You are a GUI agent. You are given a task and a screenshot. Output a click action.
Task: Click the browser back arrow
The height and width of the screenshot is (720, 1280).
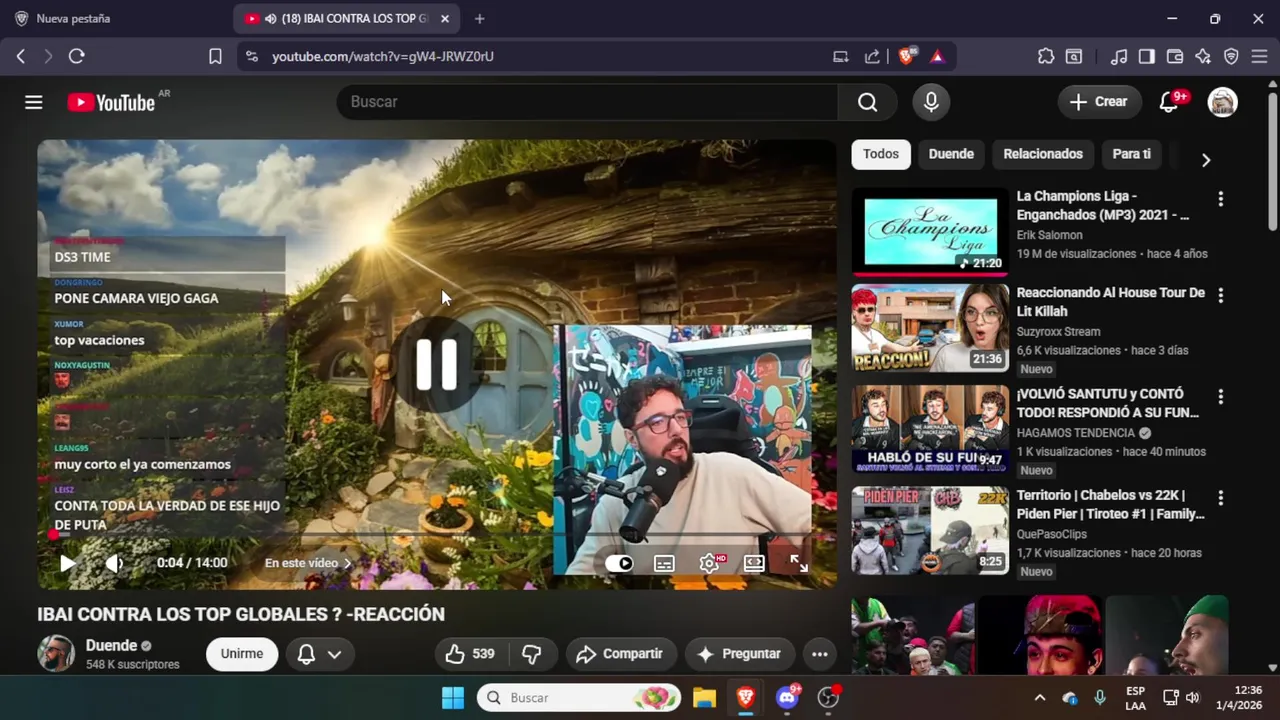pos(20,57)
